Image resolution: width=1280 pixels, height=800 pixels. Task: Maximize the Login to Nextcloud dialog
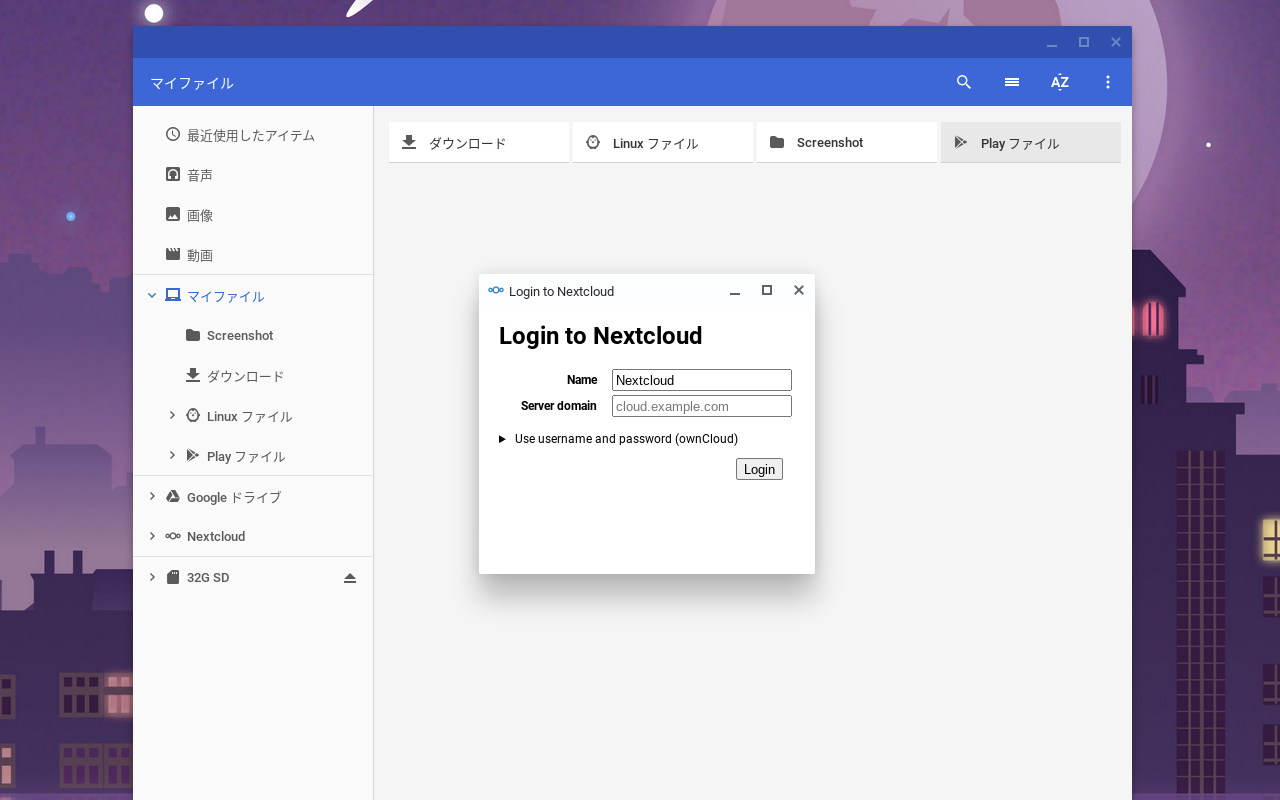[767, 290]
